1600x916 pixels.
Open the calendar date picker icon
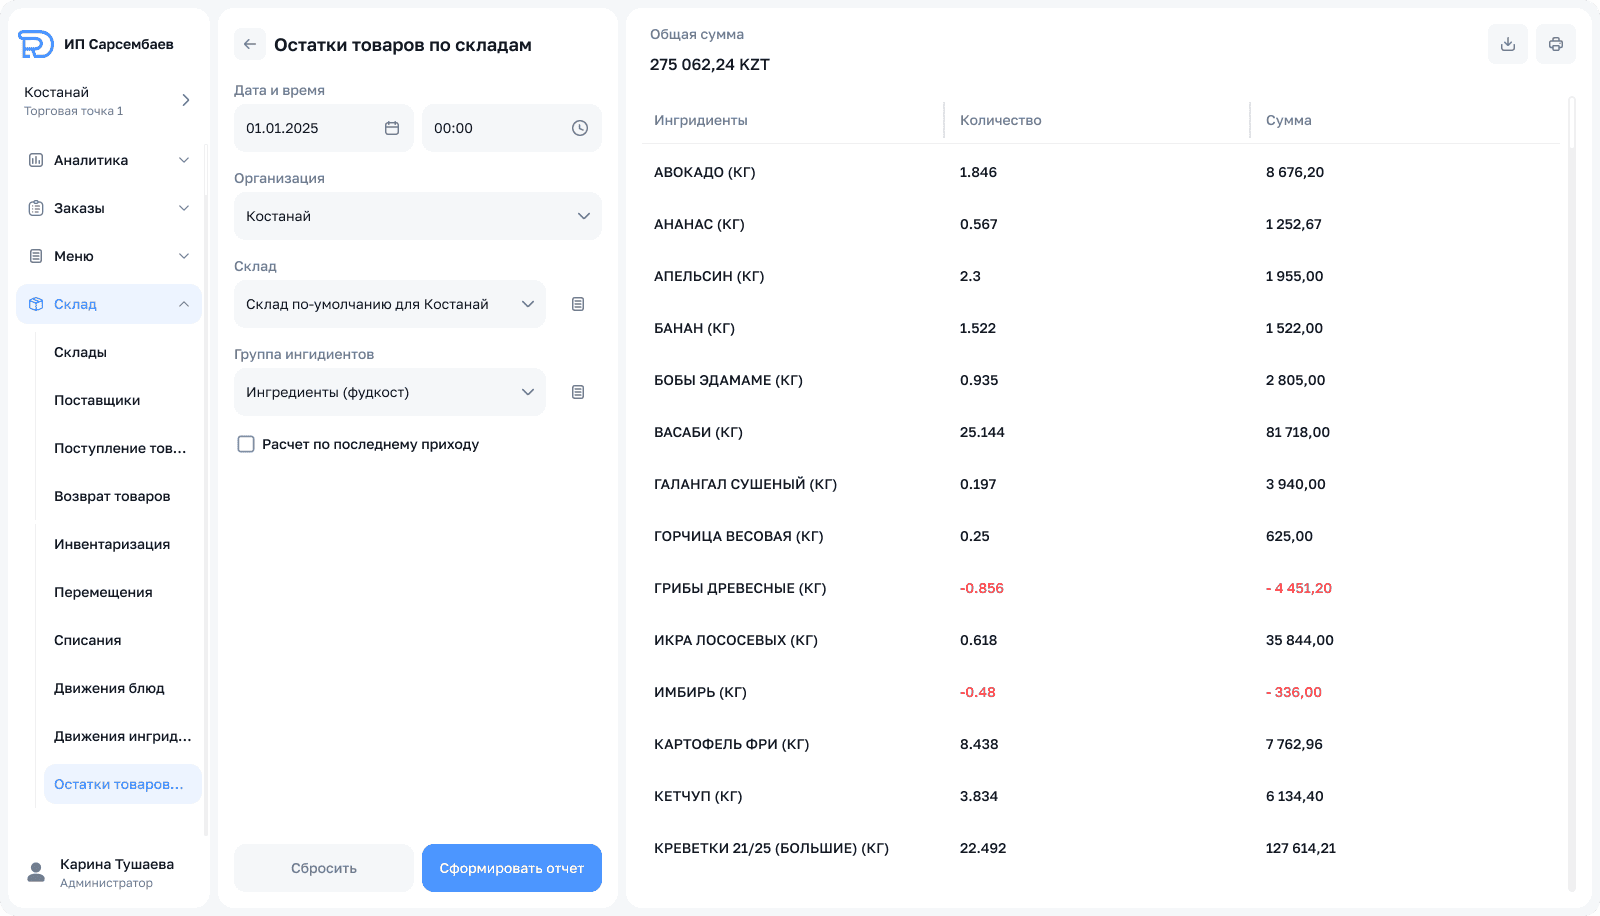click(x=392, y=128)
